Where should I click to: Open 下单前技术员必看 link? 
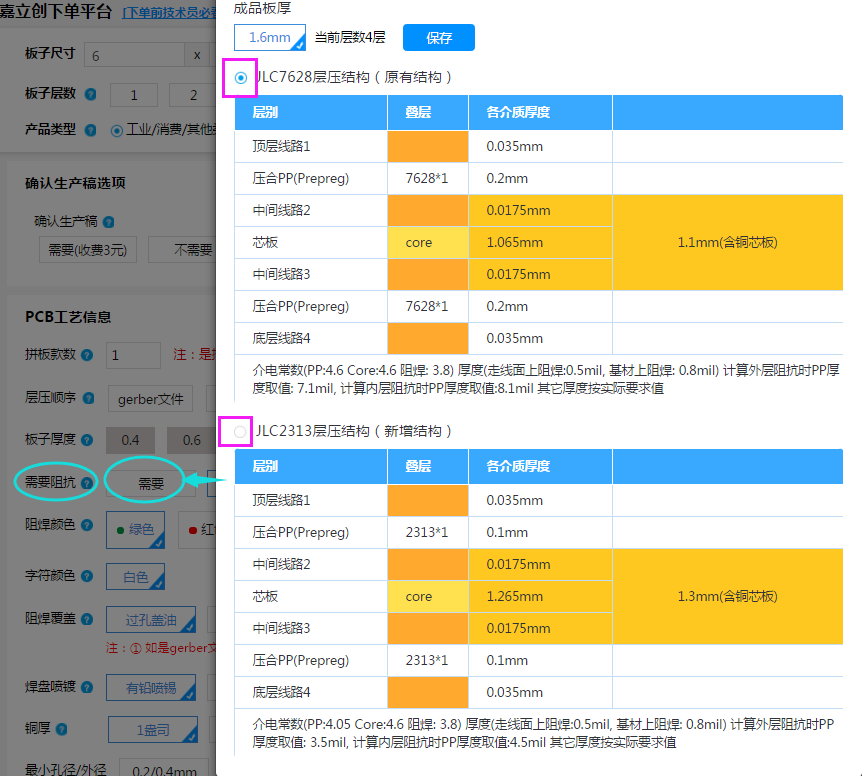pyautogui.click(x=168, y=13)
